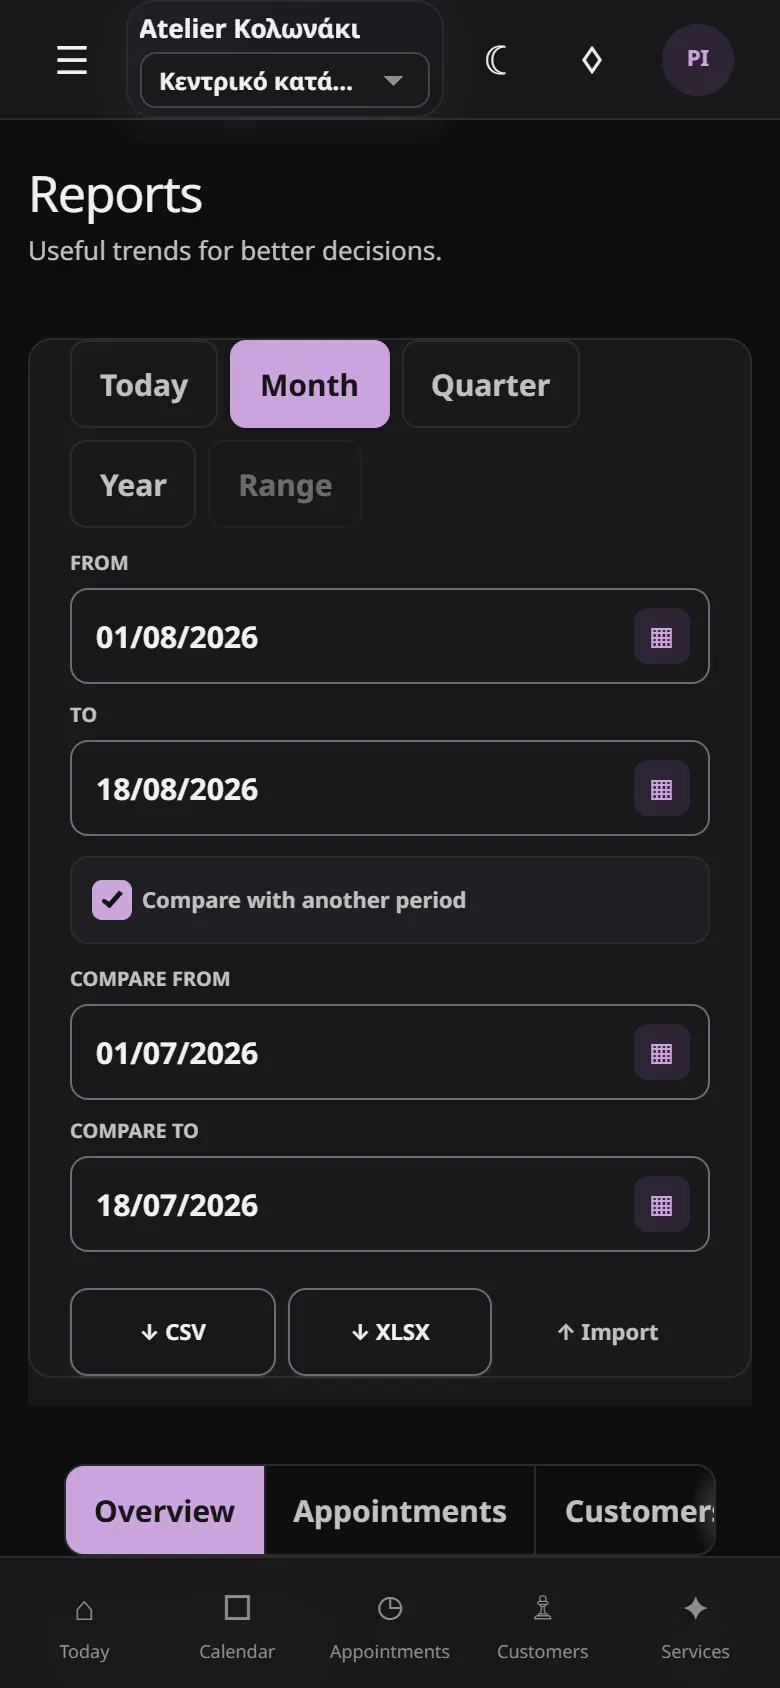
Task: Open the hamburger navigation menu
Action: click(x=72, y=60)
